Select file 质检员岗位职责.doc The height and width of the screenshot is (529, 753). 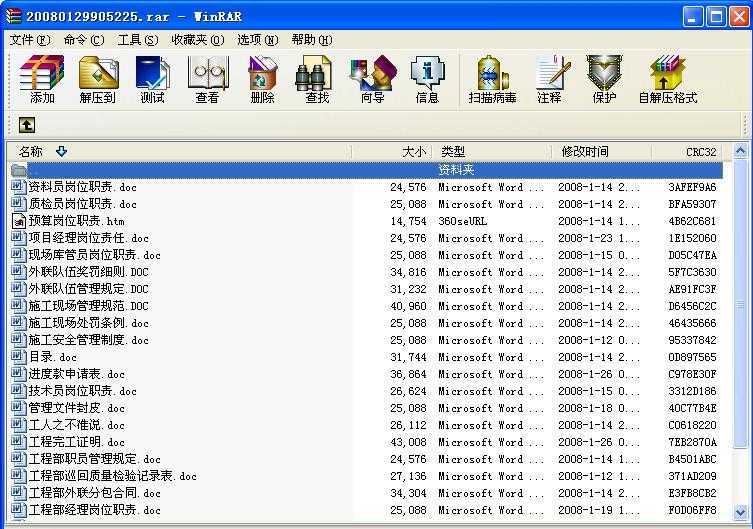(x=83, y=204)
